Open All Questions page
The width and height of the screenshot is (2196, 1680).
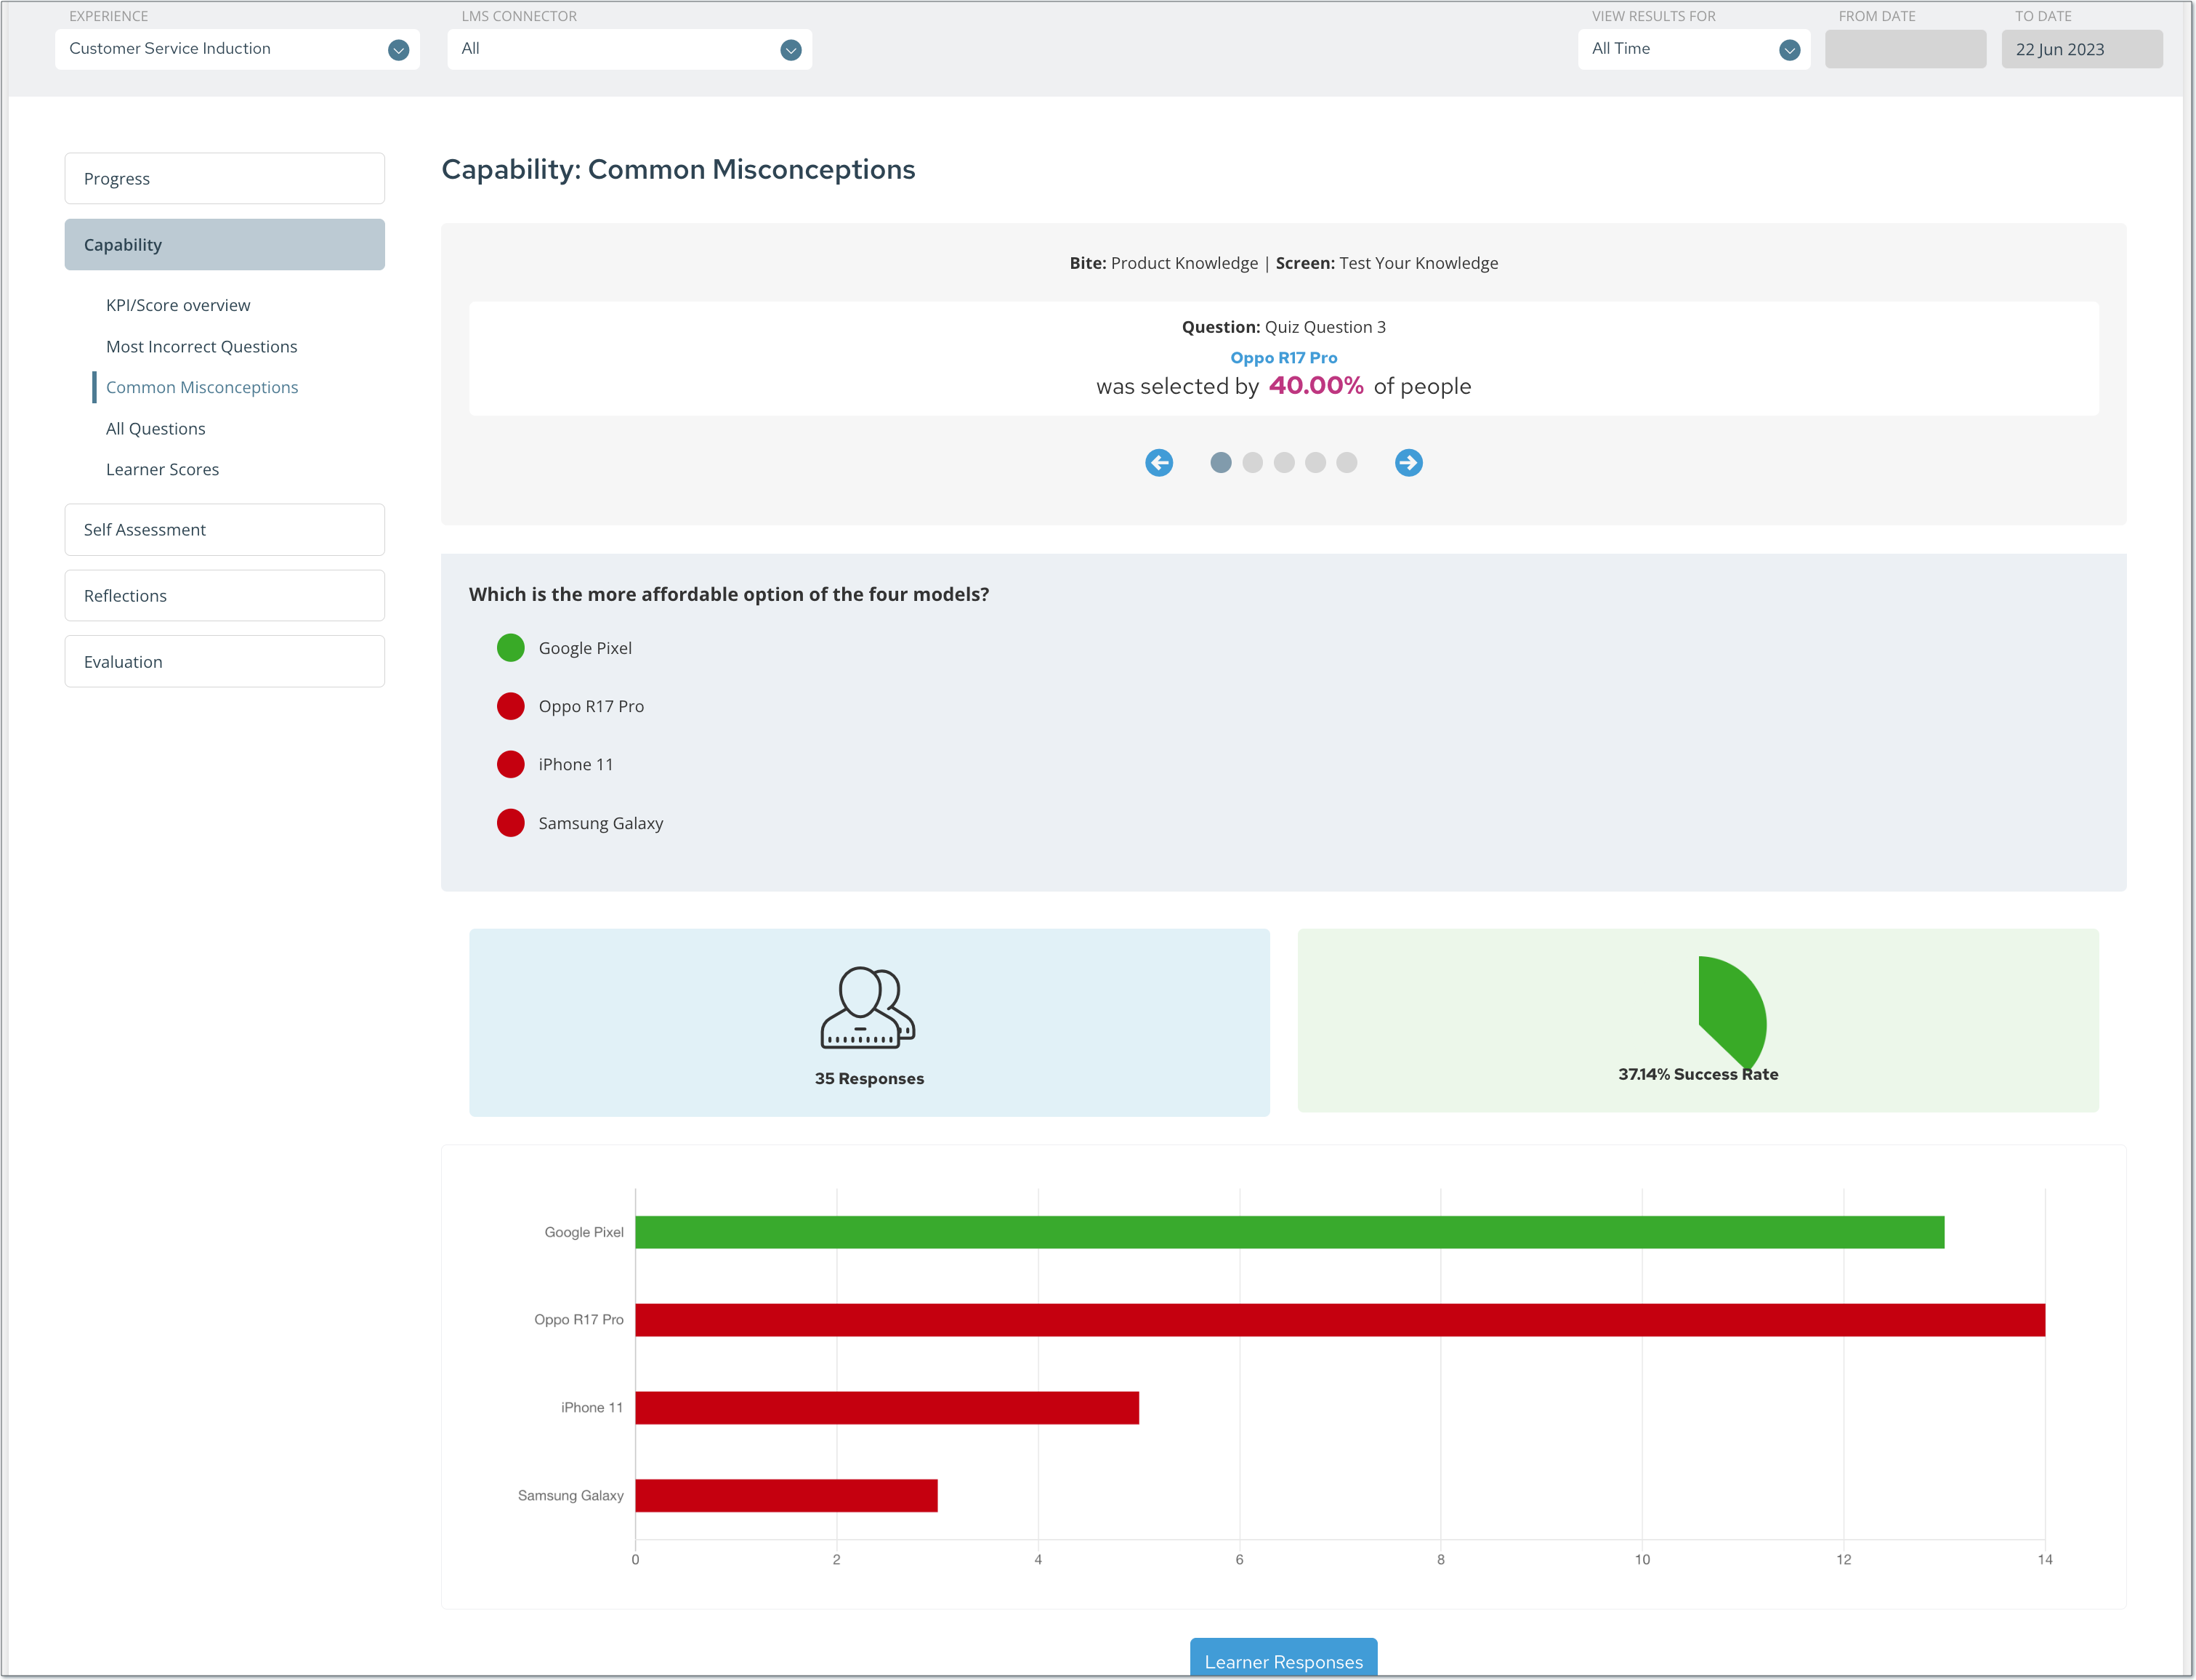[x=155, y=428]
